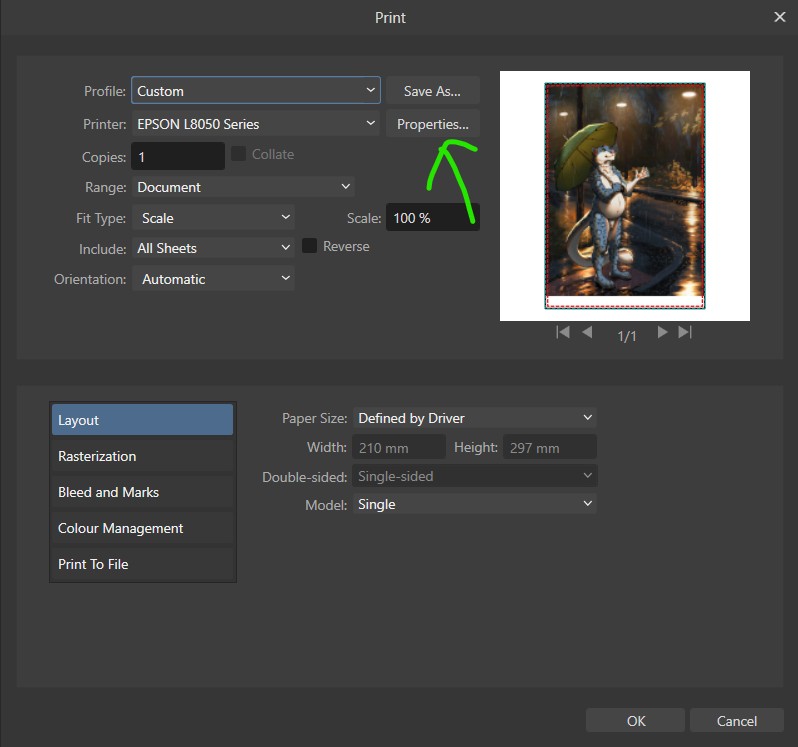The width and height of the screenshot is (798, 747).
Task: Open the Bleed and Marks section
Action: coord(142,492)
